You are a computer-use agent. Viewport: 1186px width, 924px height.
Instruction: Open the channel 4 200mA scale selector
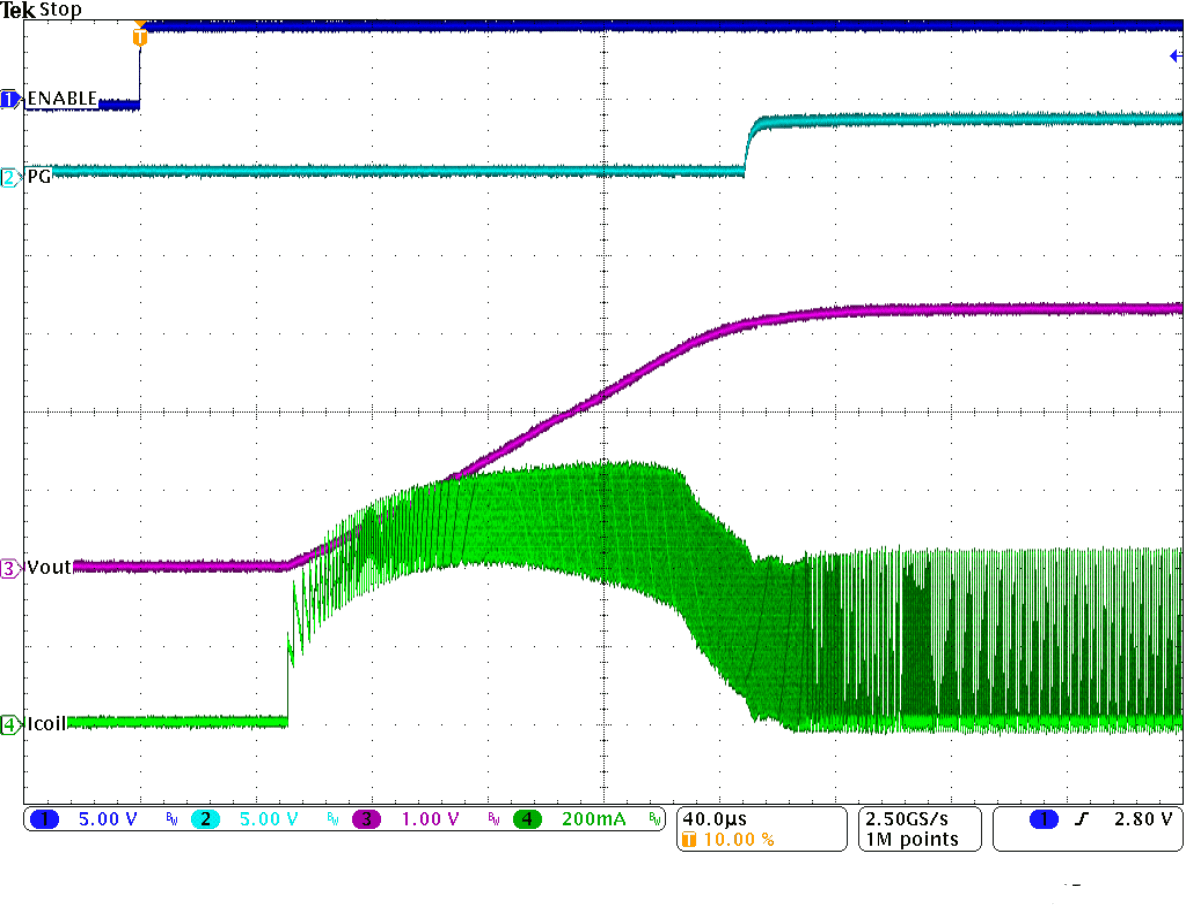592,818
